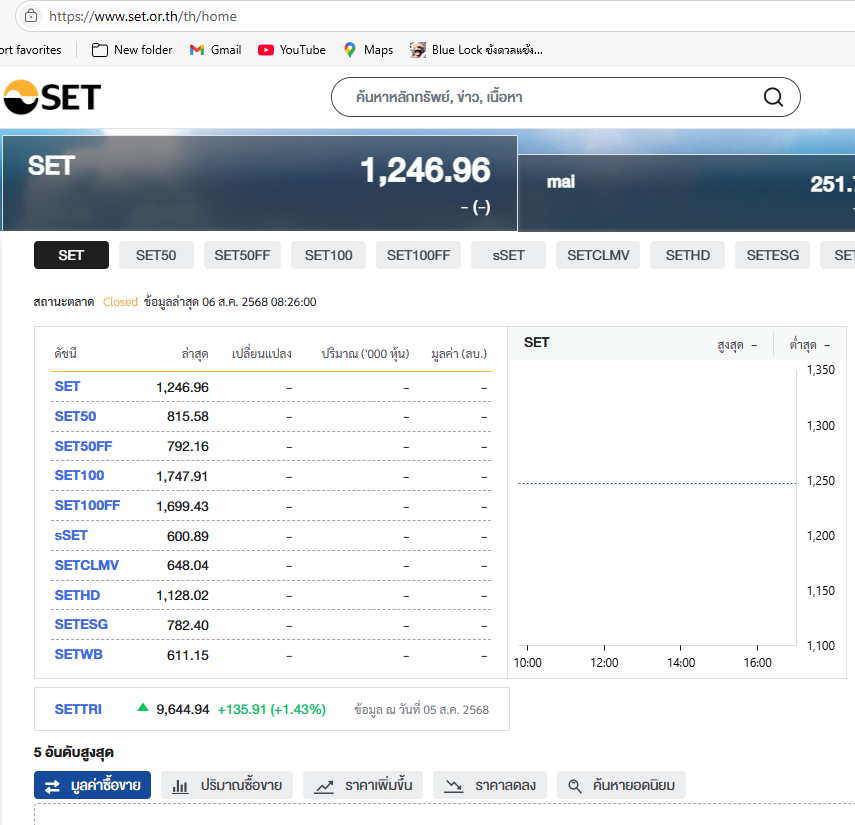This screenshot has height=825, width=855.
Task: Click the SET100 value 1,747.91
Action: (182, 477)
